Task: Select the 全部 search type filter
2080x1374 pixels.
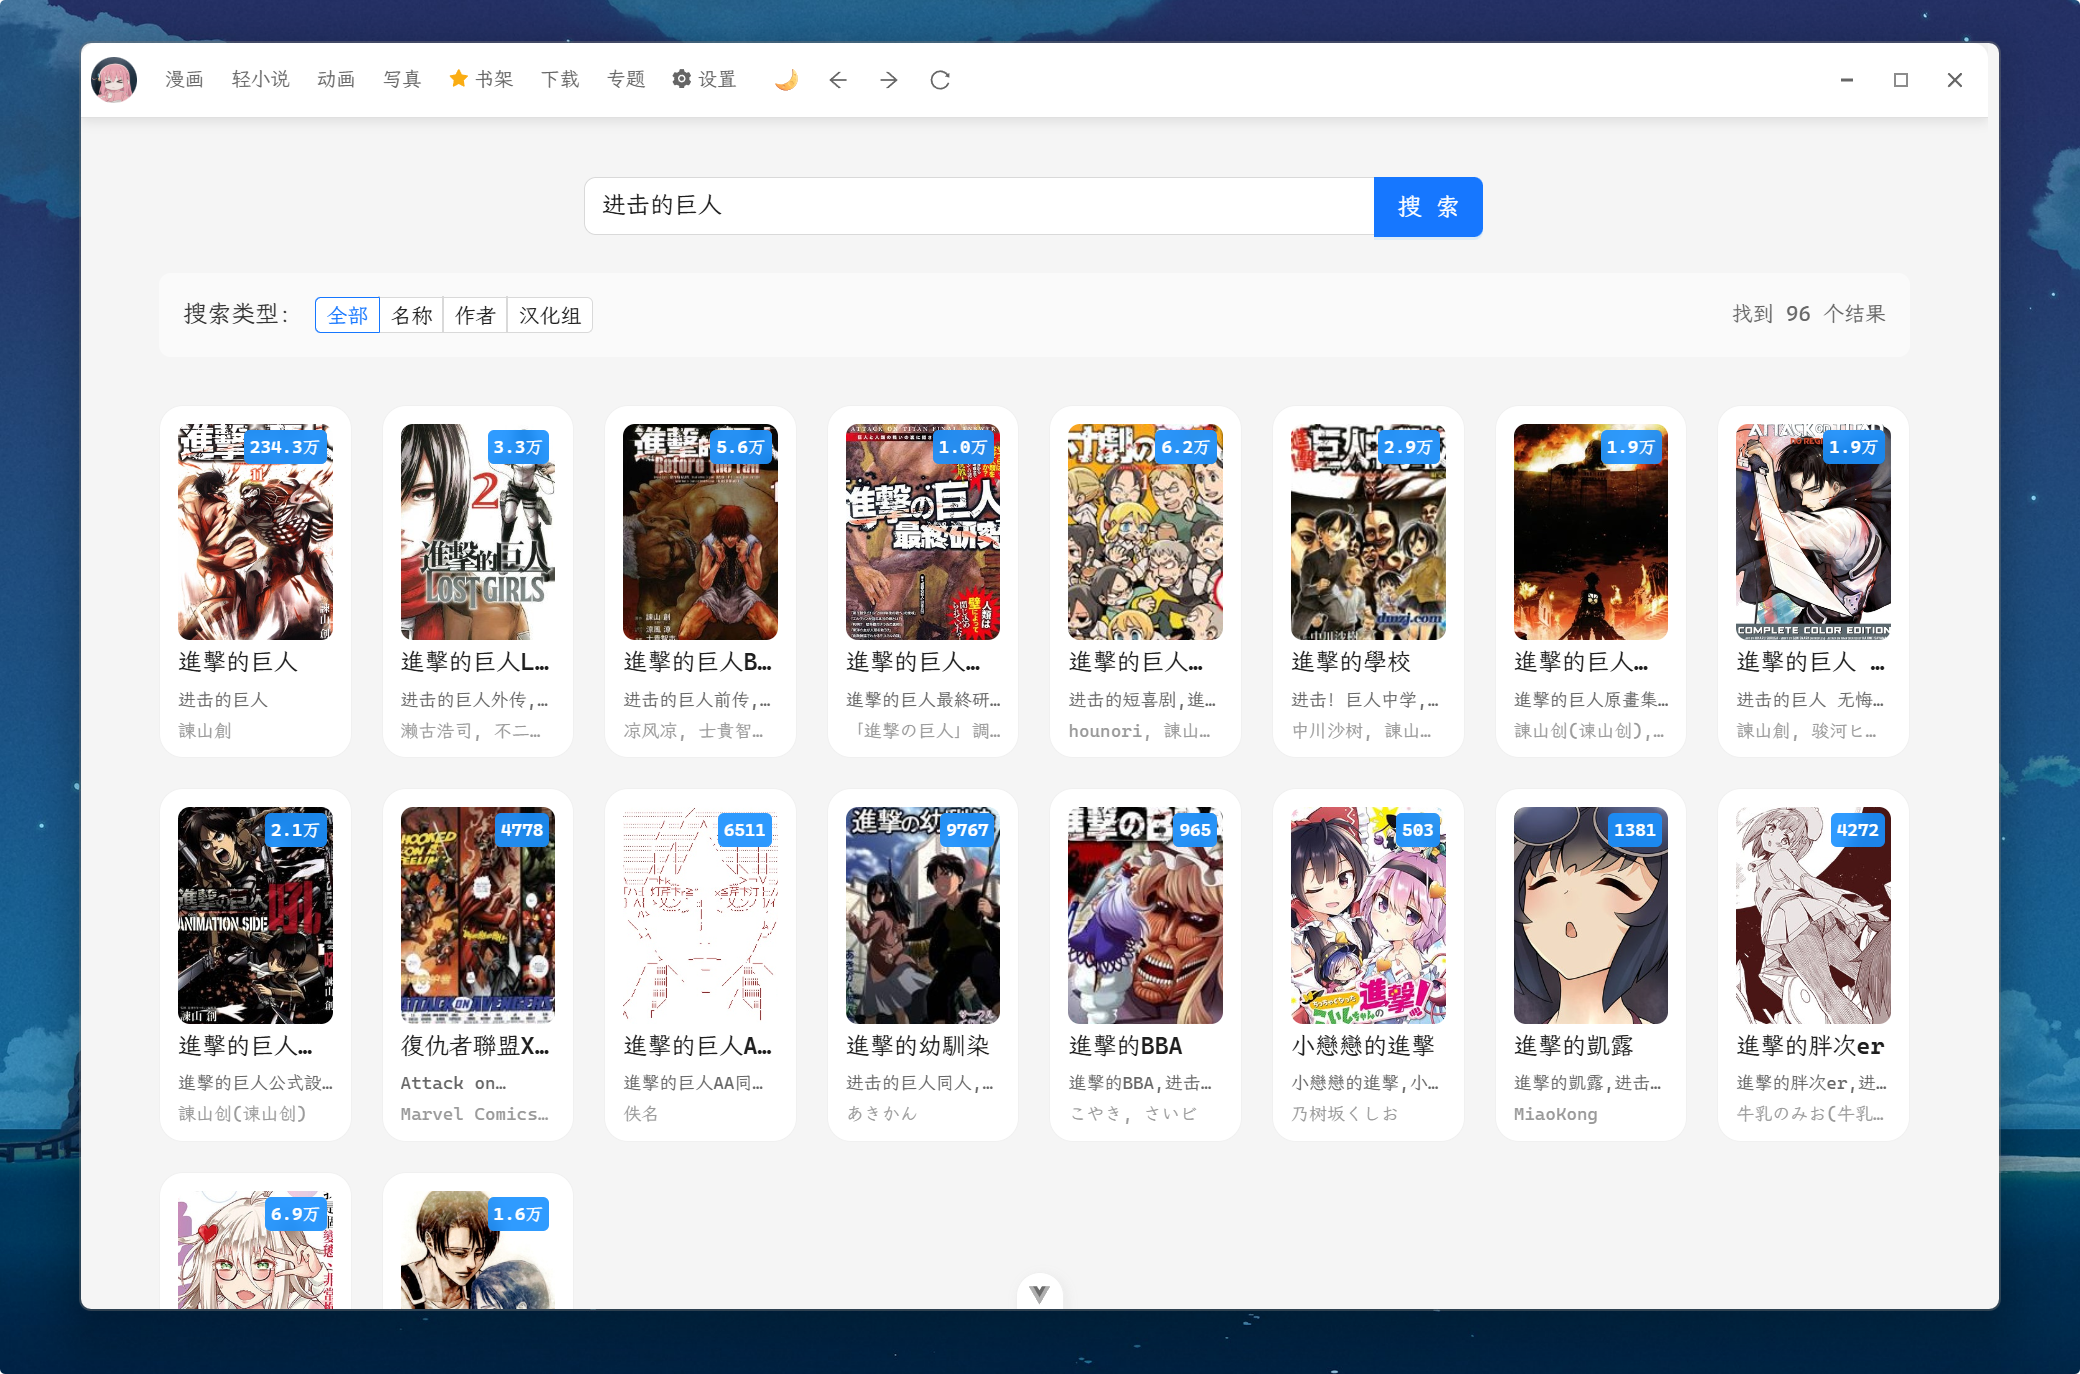Action: [x=347, y=316]
